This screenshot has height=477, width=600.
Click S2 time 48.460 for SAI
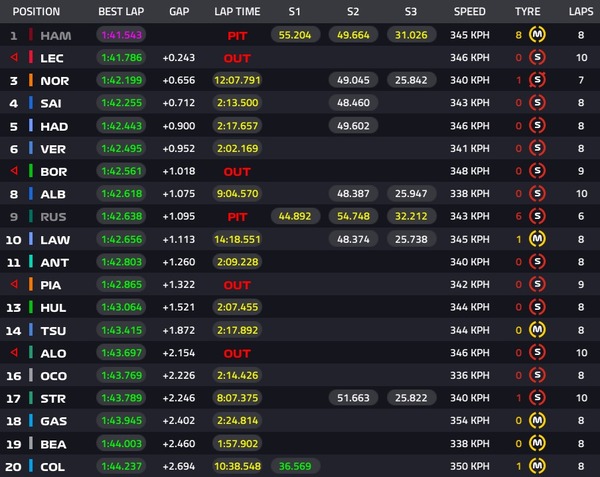point(353,103)
